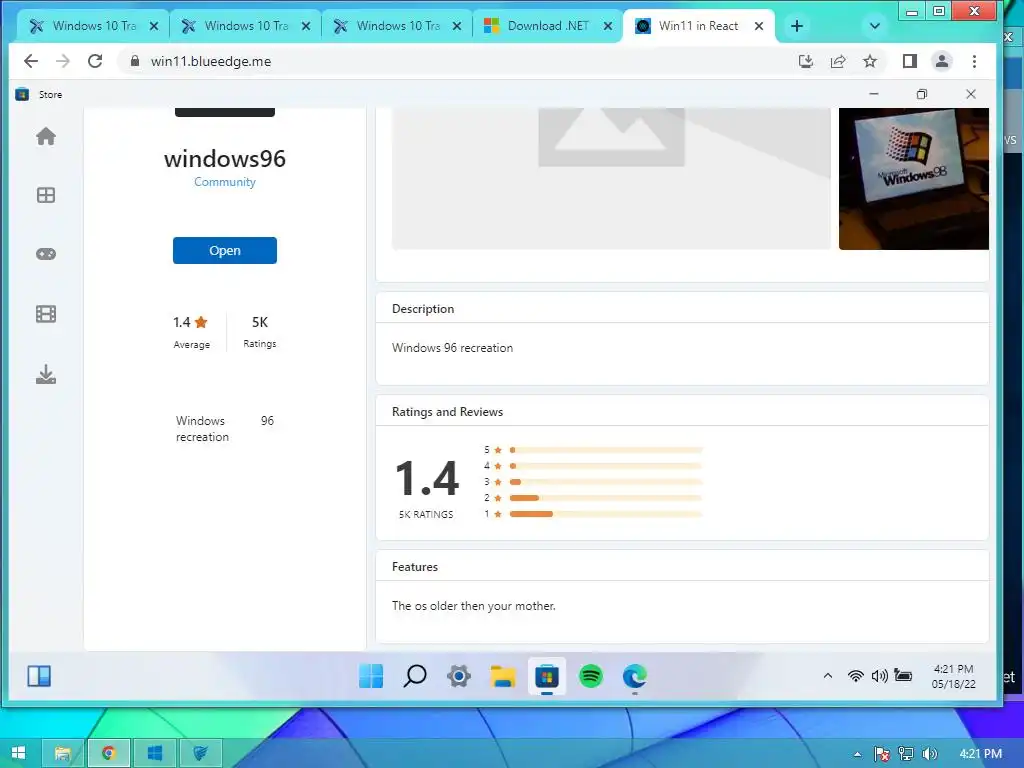Open a new Chrome tab
Viewport: 1024px width, 768px height.
pos(797,26)
